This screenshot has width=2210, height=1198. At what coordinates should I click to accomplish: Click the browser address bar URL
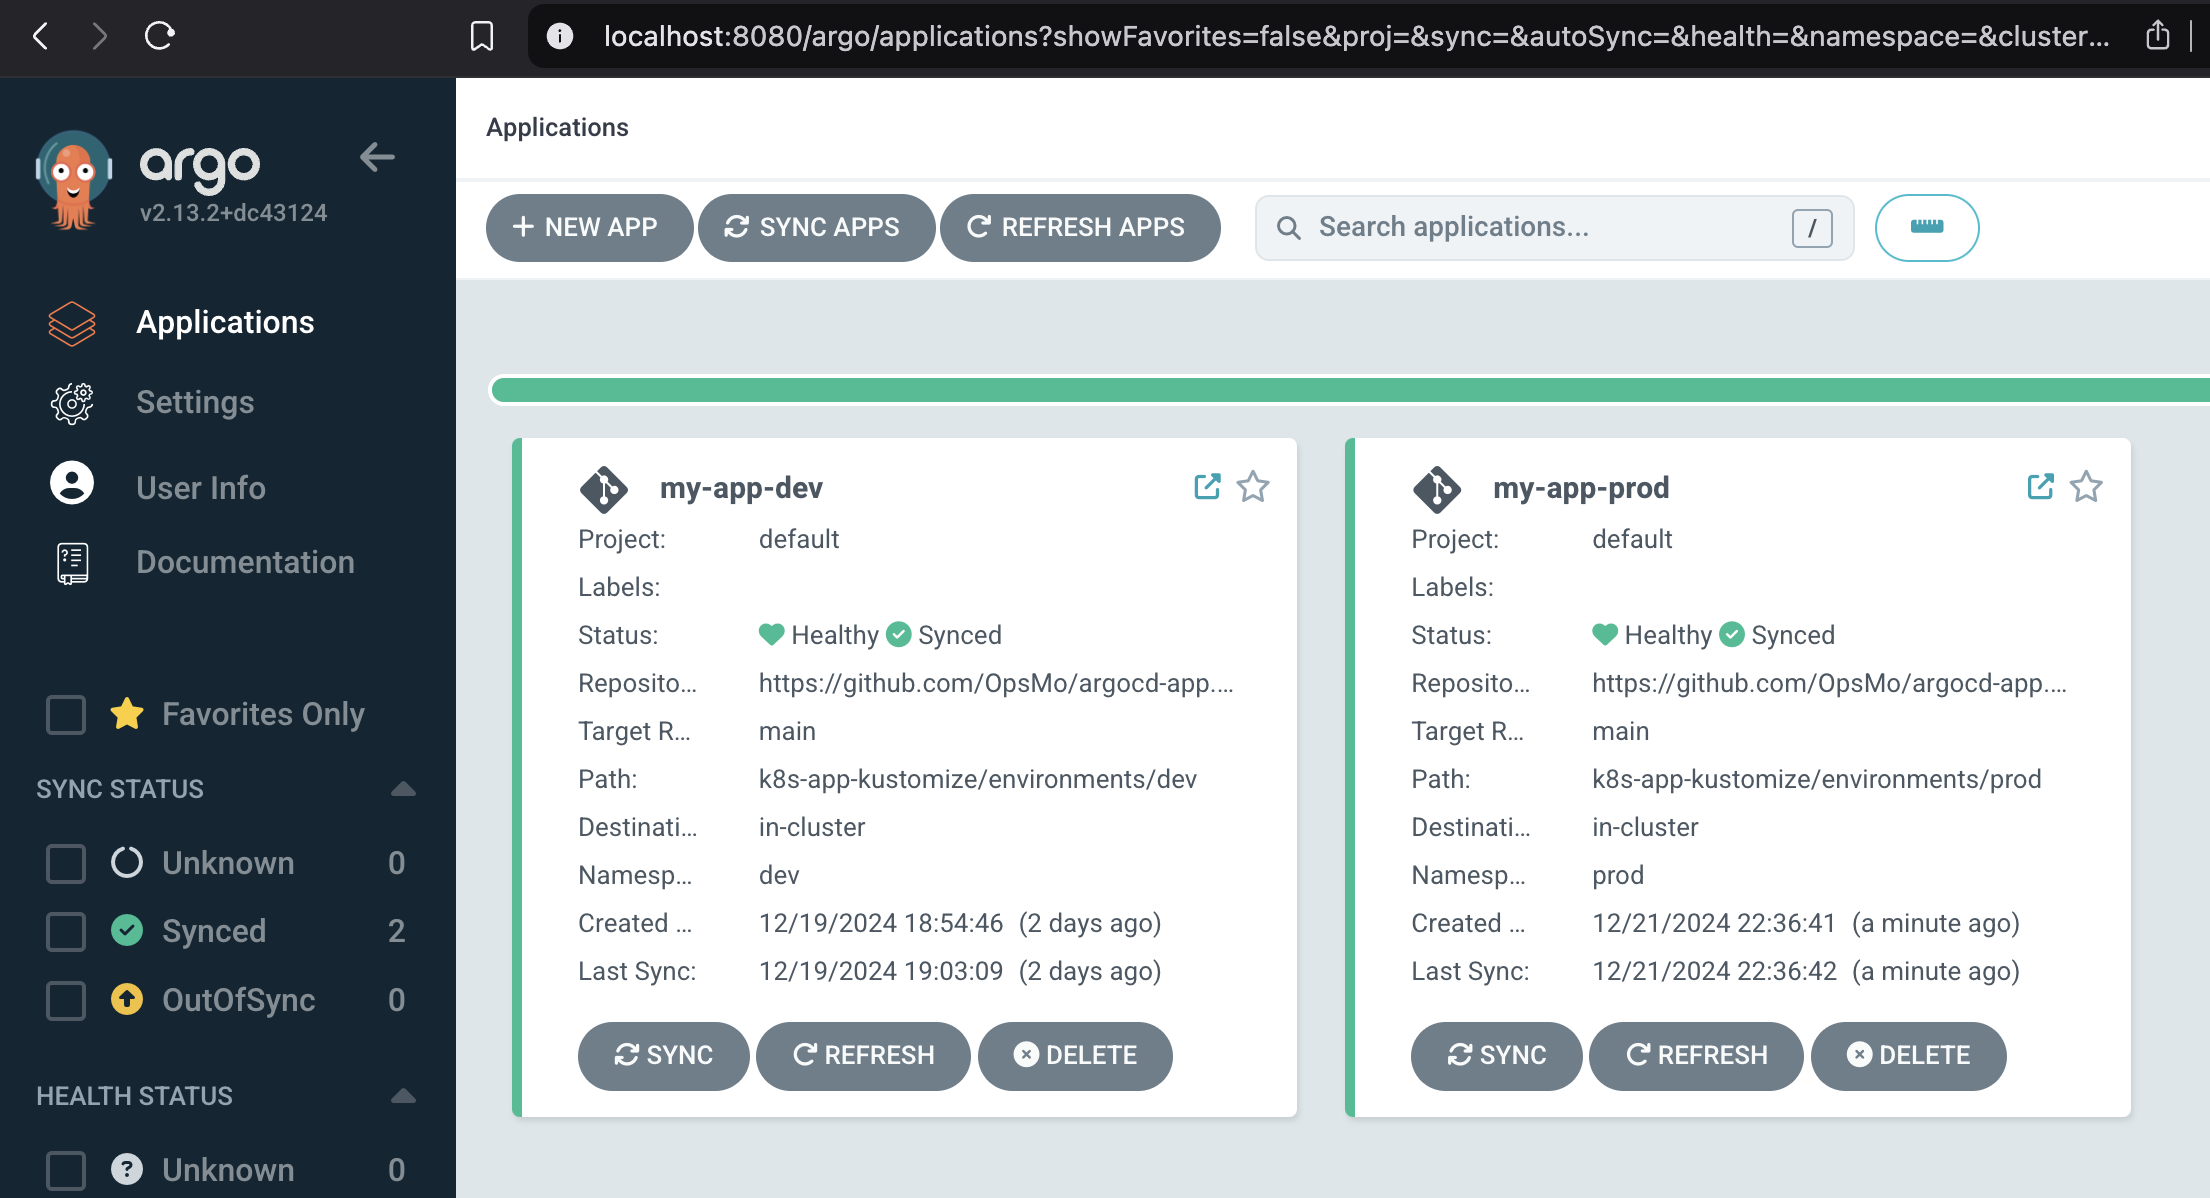pos(1357,37)
